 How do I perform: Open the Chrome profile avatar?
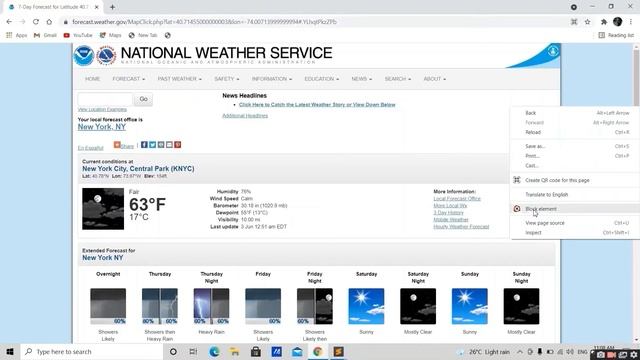[618, 22]
